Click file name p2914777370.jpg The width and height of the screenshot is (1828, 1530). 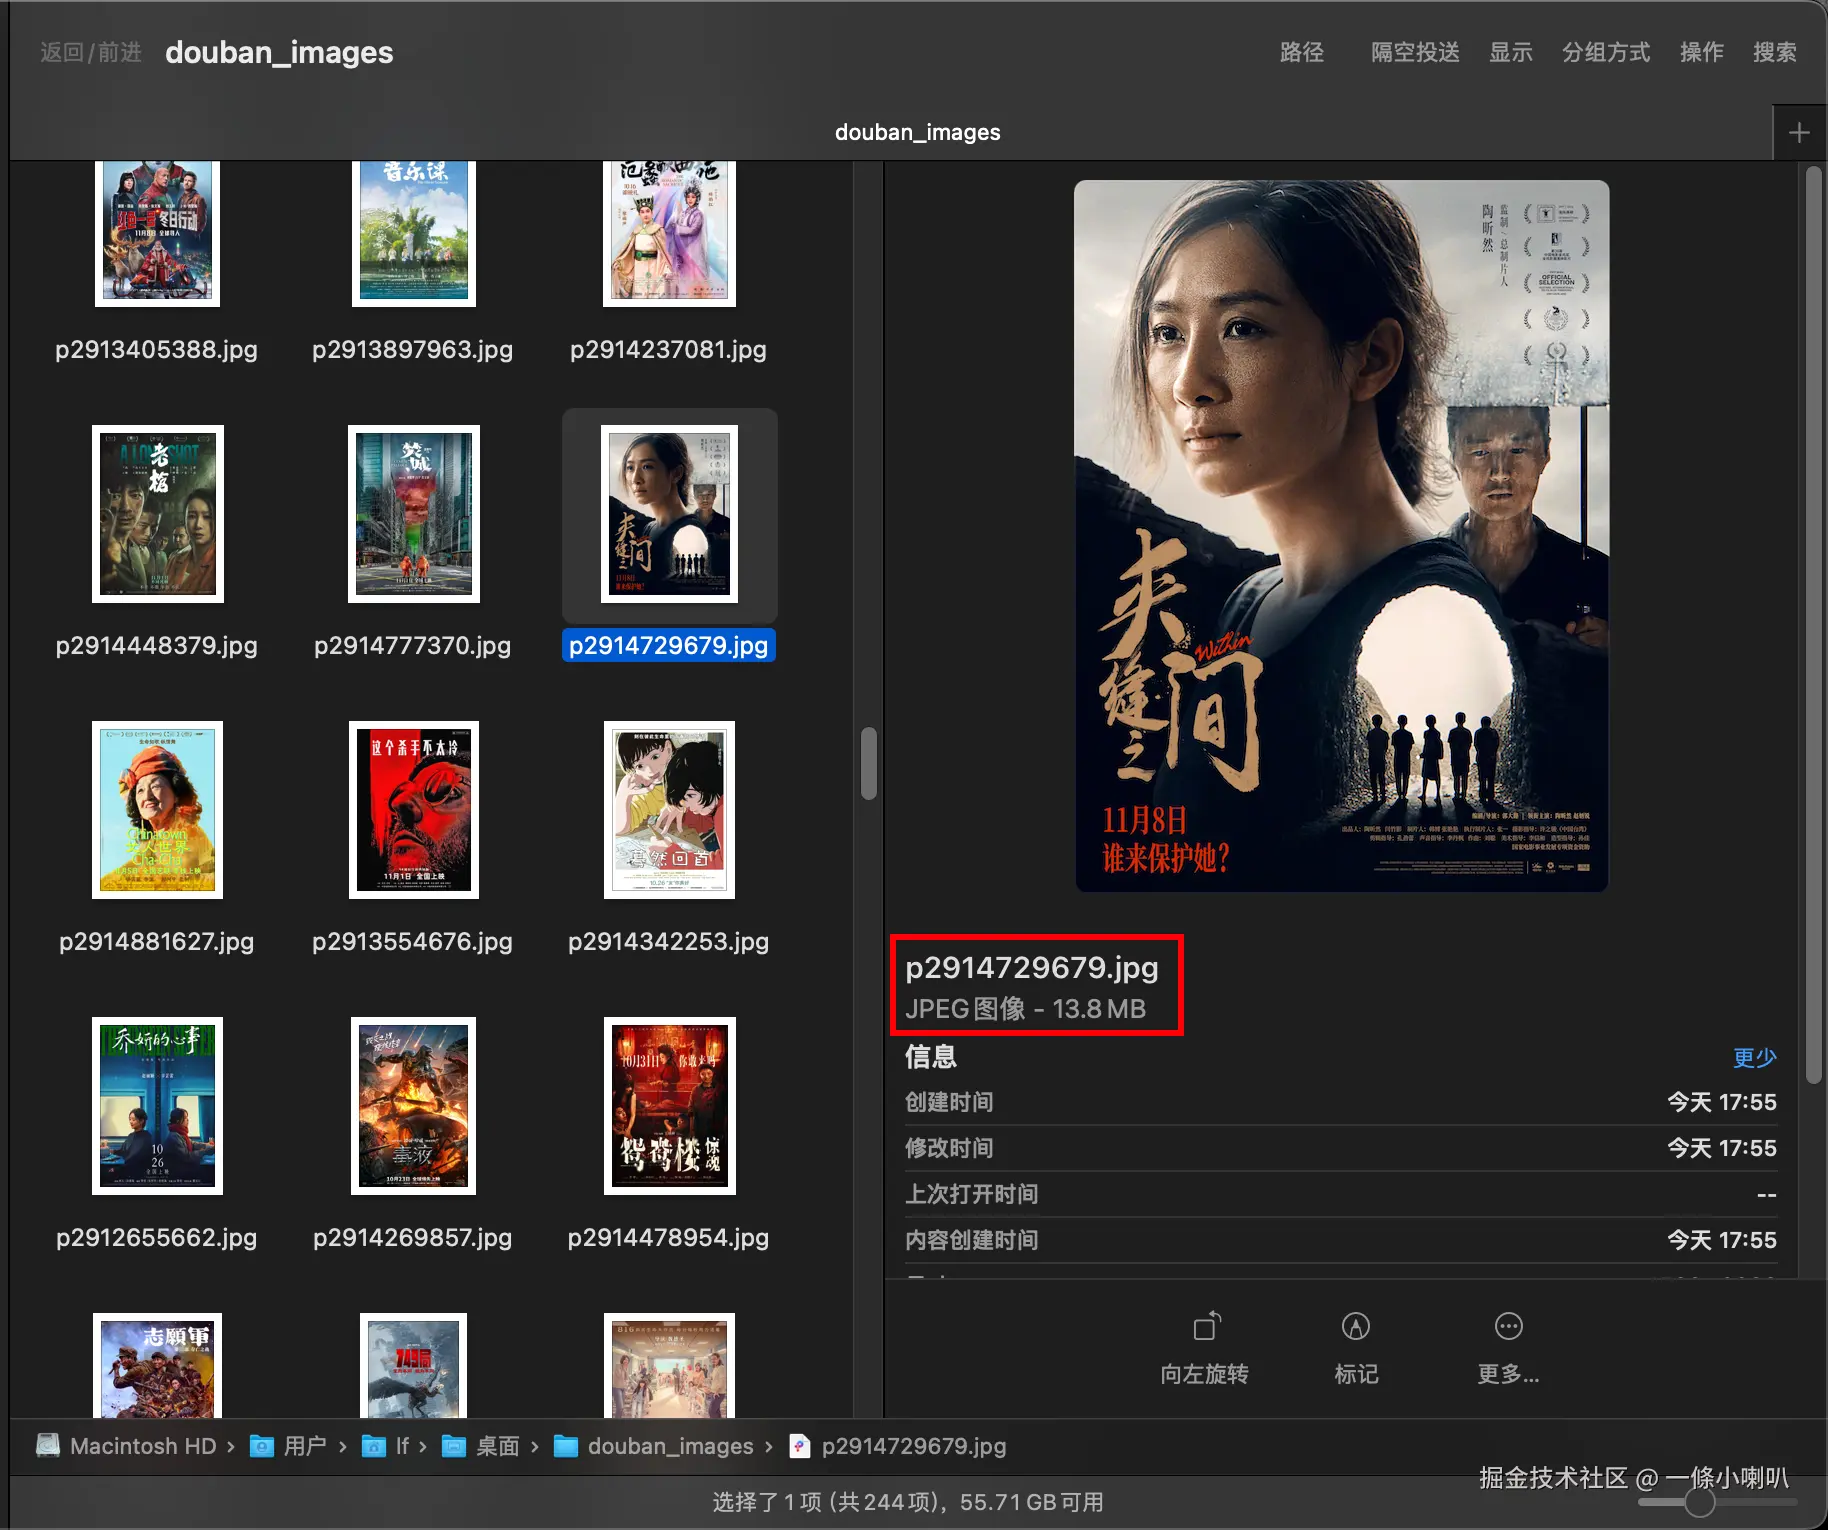[413, 646]
